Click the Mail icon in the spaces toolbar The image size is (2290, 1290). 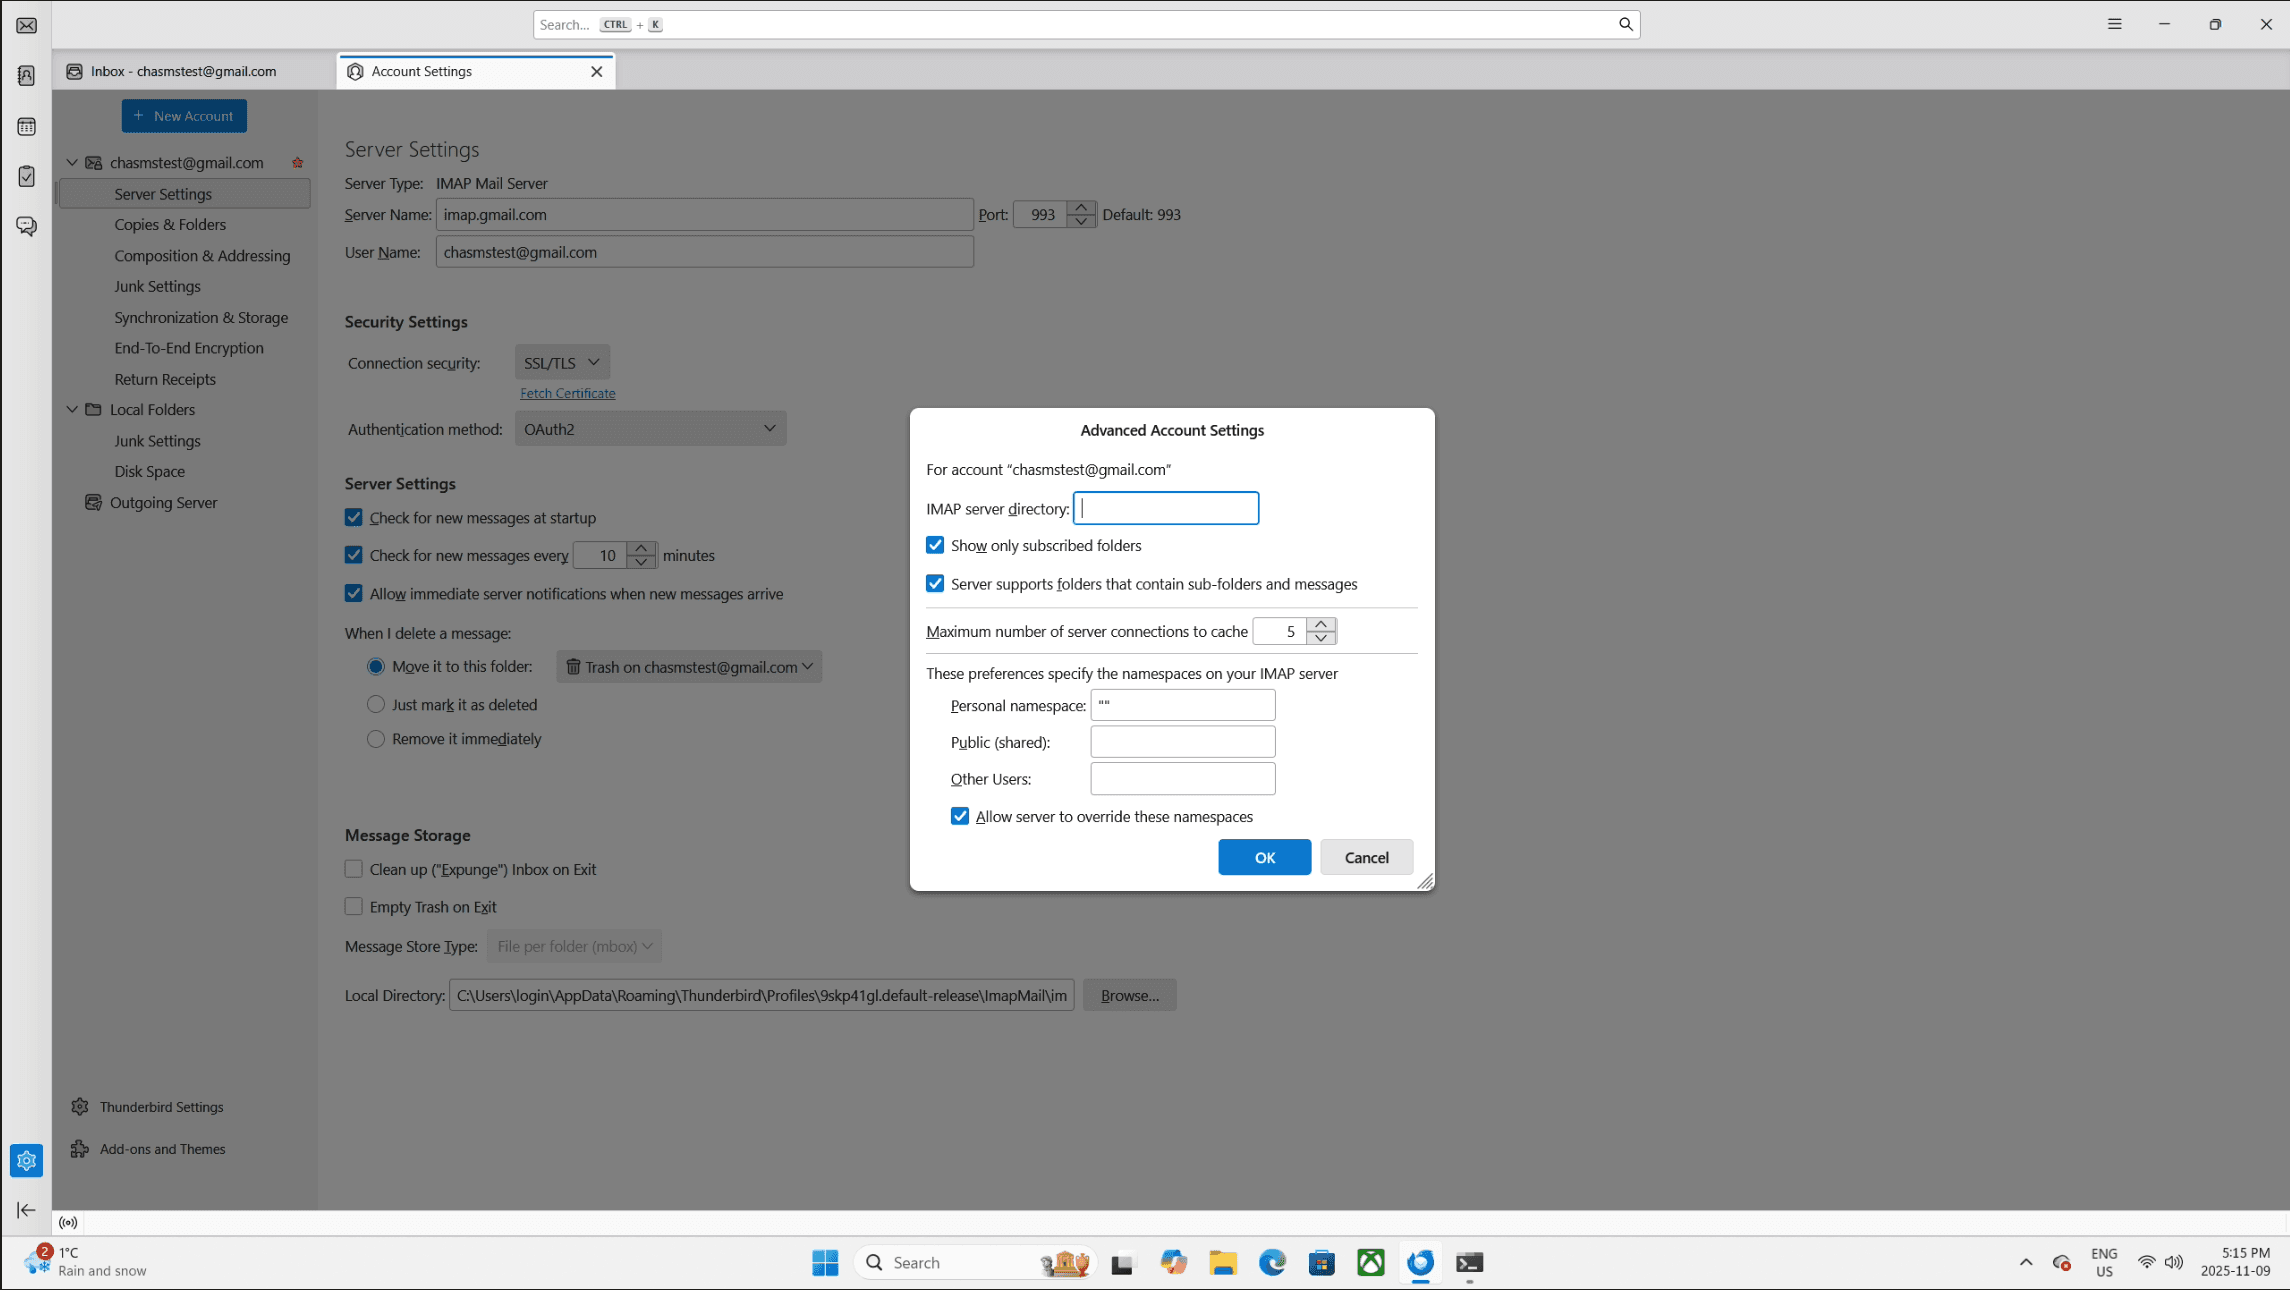click(27, 25)
